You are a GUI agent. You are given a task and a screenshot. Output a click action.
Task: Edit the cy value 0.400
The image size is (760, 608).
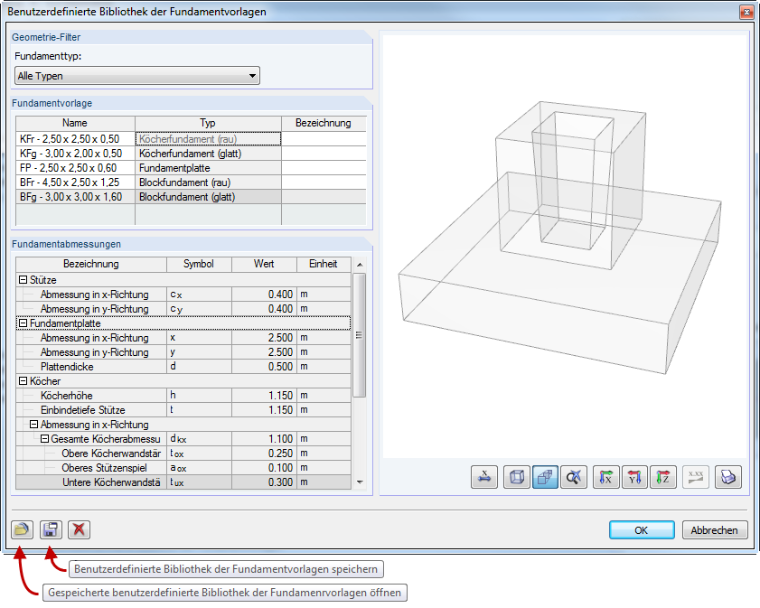pos(264,309)
